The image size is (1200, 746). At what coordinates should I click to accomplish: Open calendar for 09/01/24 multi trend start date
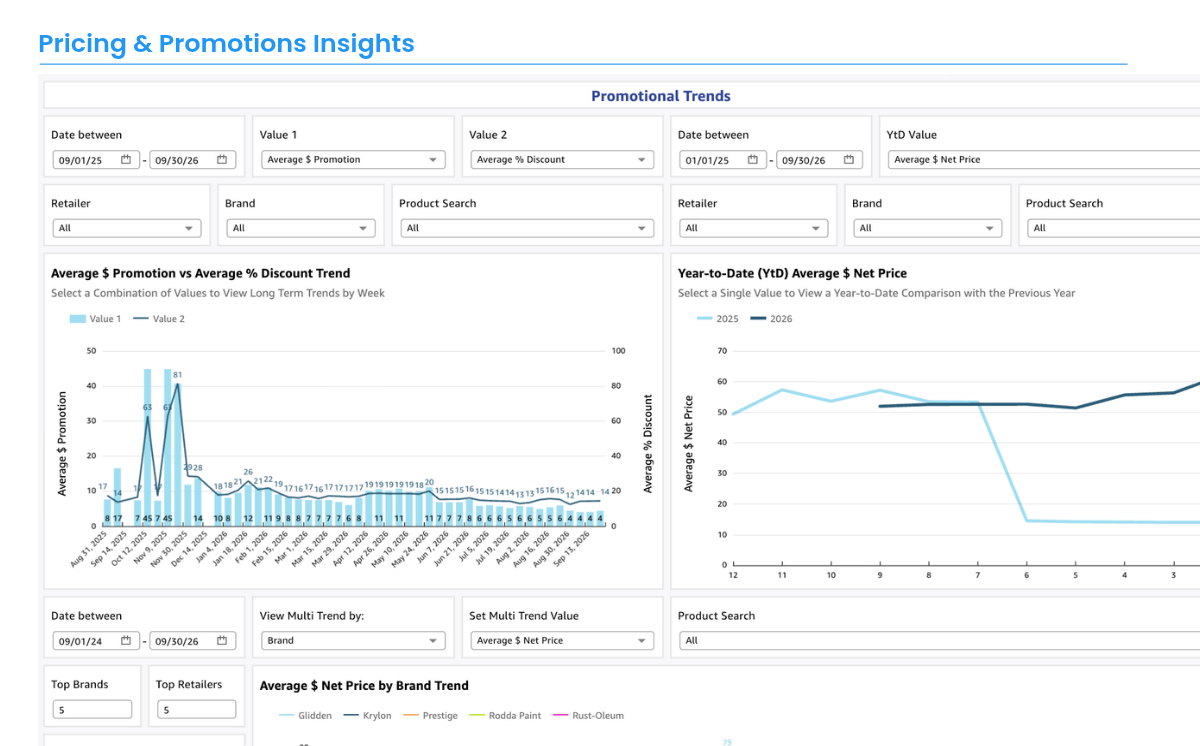point(126,641)
